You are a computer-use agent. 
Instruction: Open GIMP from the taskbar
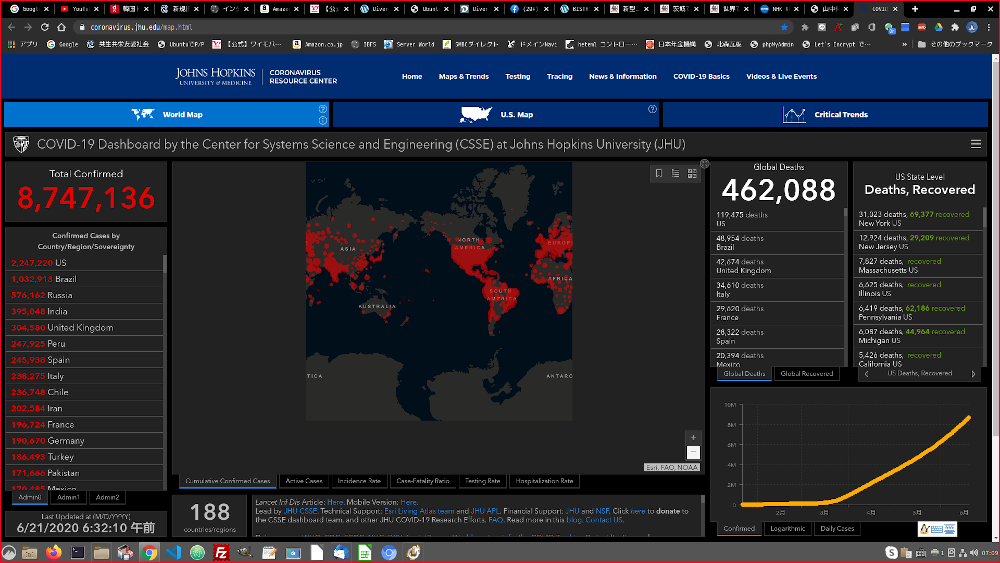click(245, 552)
